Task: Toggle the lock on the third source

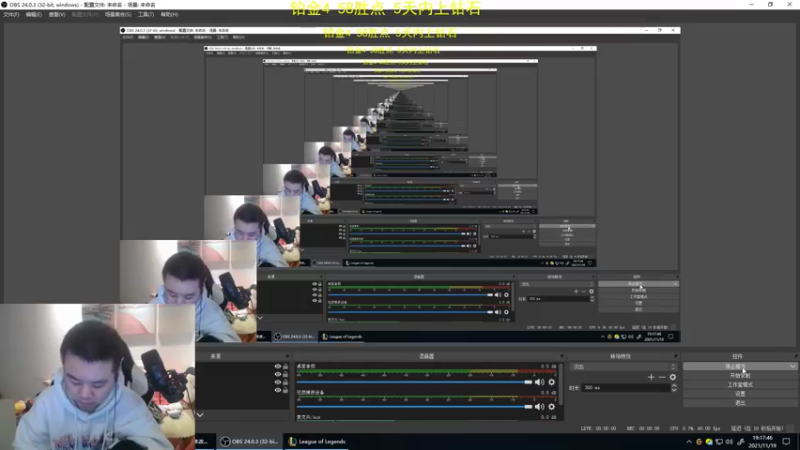Action: click(x=285, y=382)
